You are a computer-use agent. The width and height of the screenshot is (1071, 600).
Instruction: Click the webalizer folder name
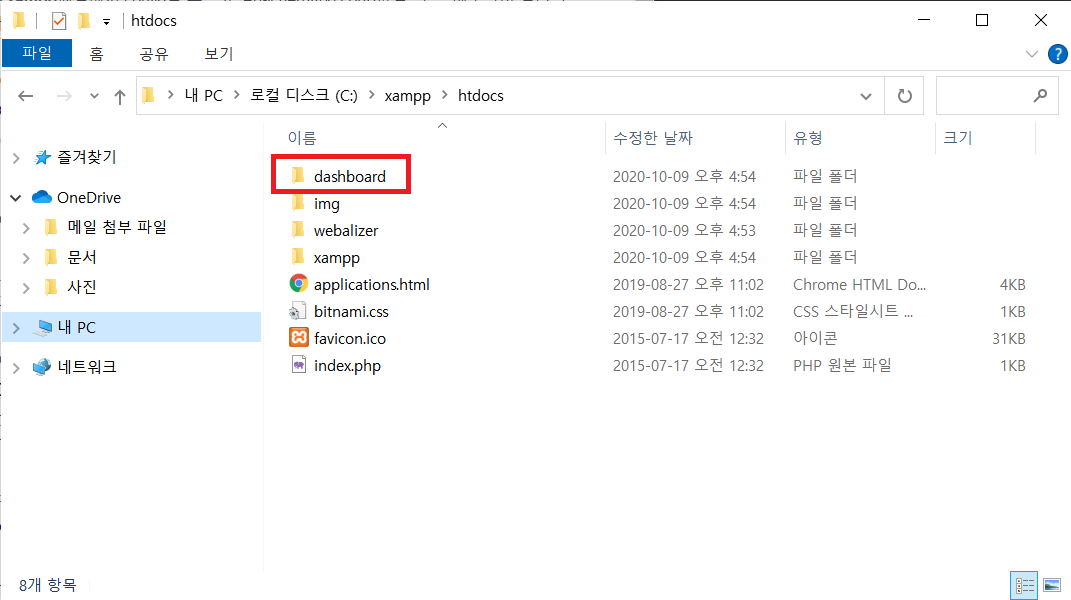tap(346, 231)
